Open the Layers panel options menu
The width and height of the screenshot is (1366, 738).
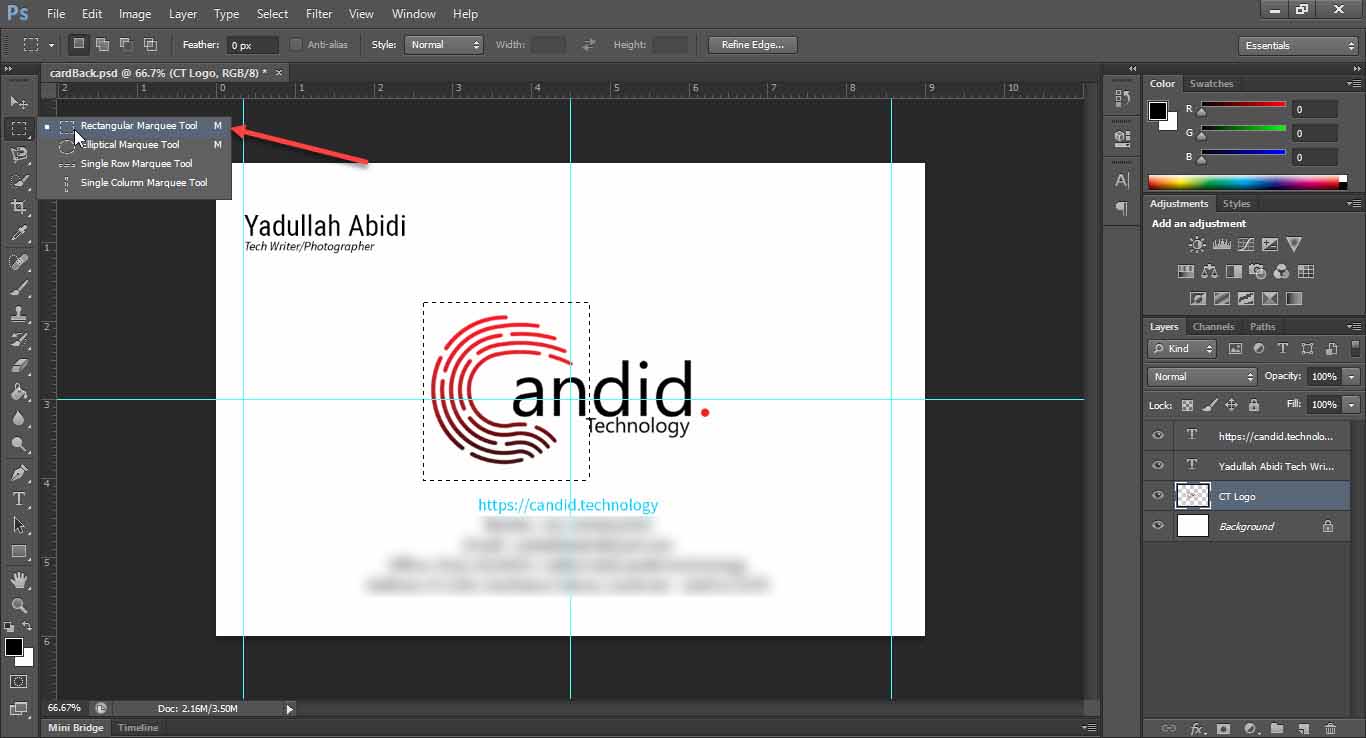[x=1354, y=327]
